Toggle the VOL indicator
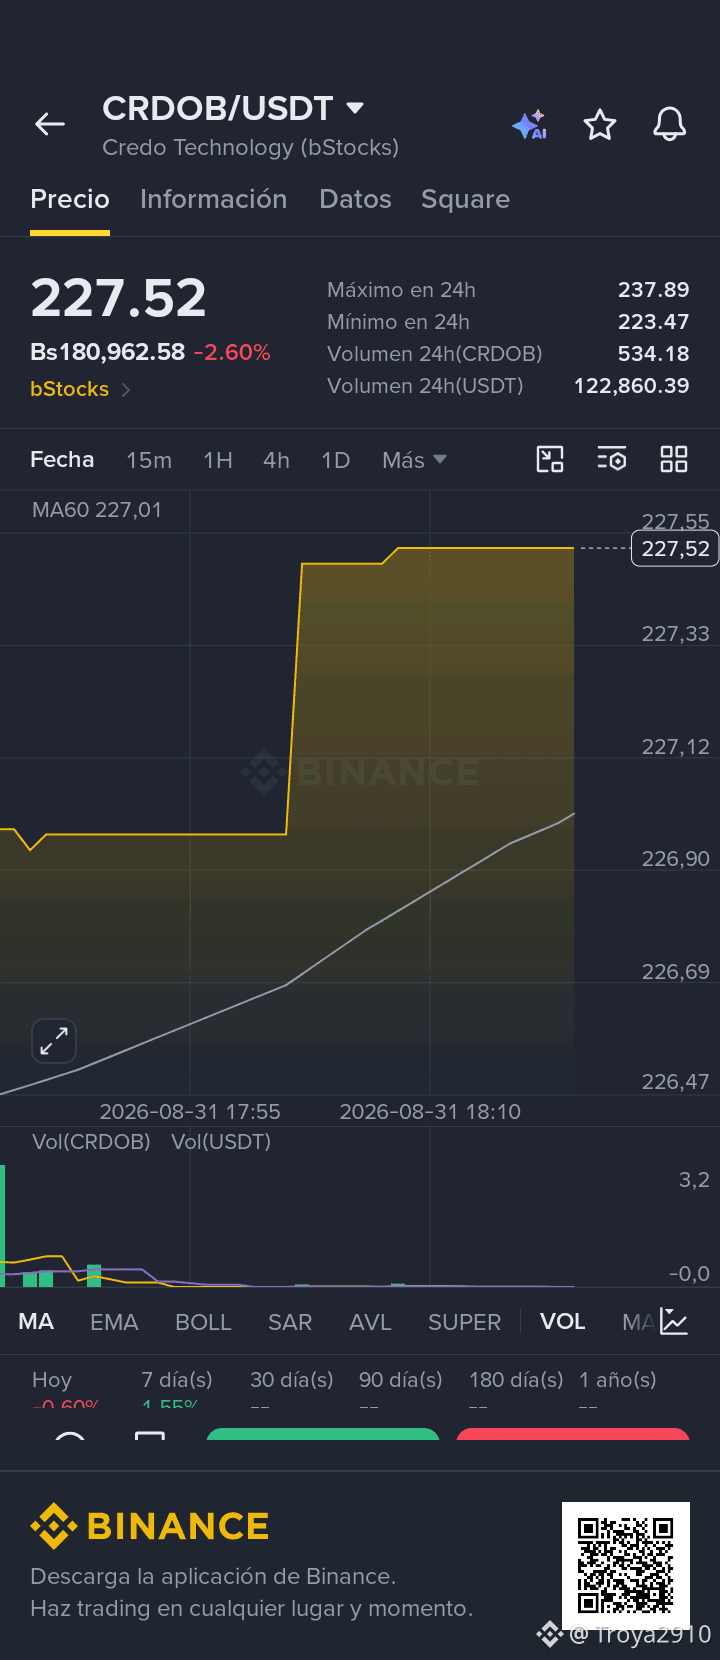 [563, 1322]
